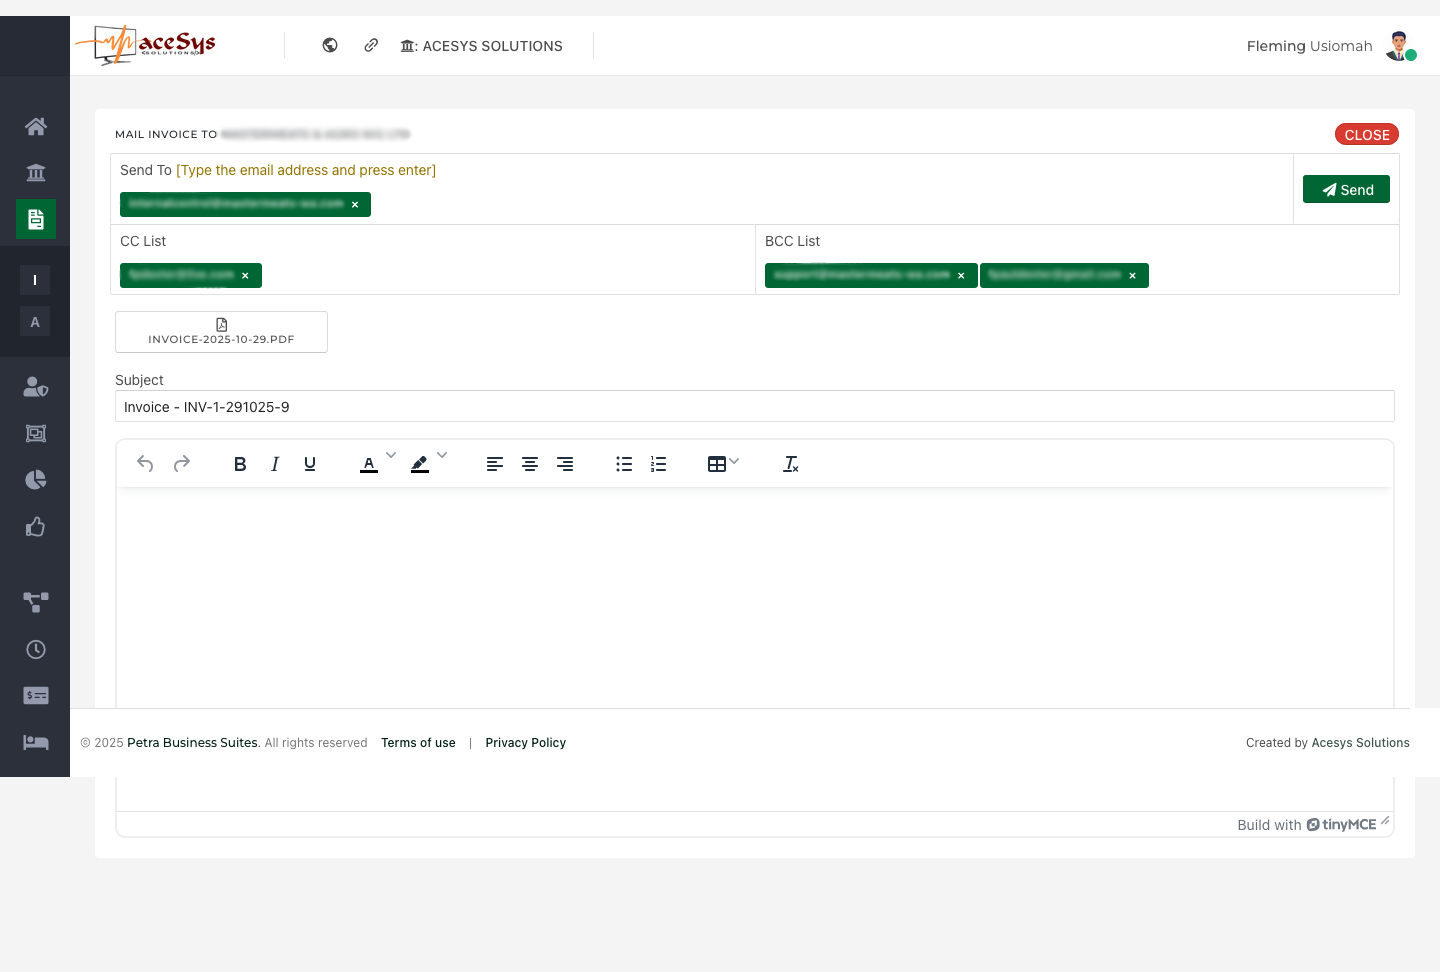Open text color dropdown arrow
This screenshot has width=1440, height=972.
coord(391,456)
